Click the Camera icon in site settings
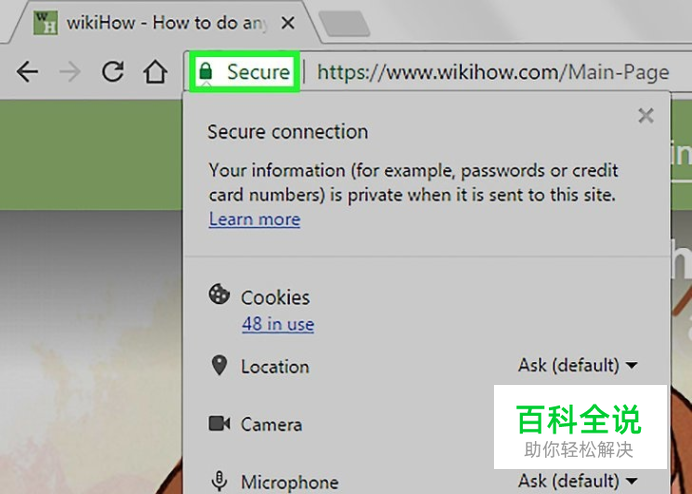Image resolution: width=692 pixels, height=494 pixels. (x=219, y=423)
